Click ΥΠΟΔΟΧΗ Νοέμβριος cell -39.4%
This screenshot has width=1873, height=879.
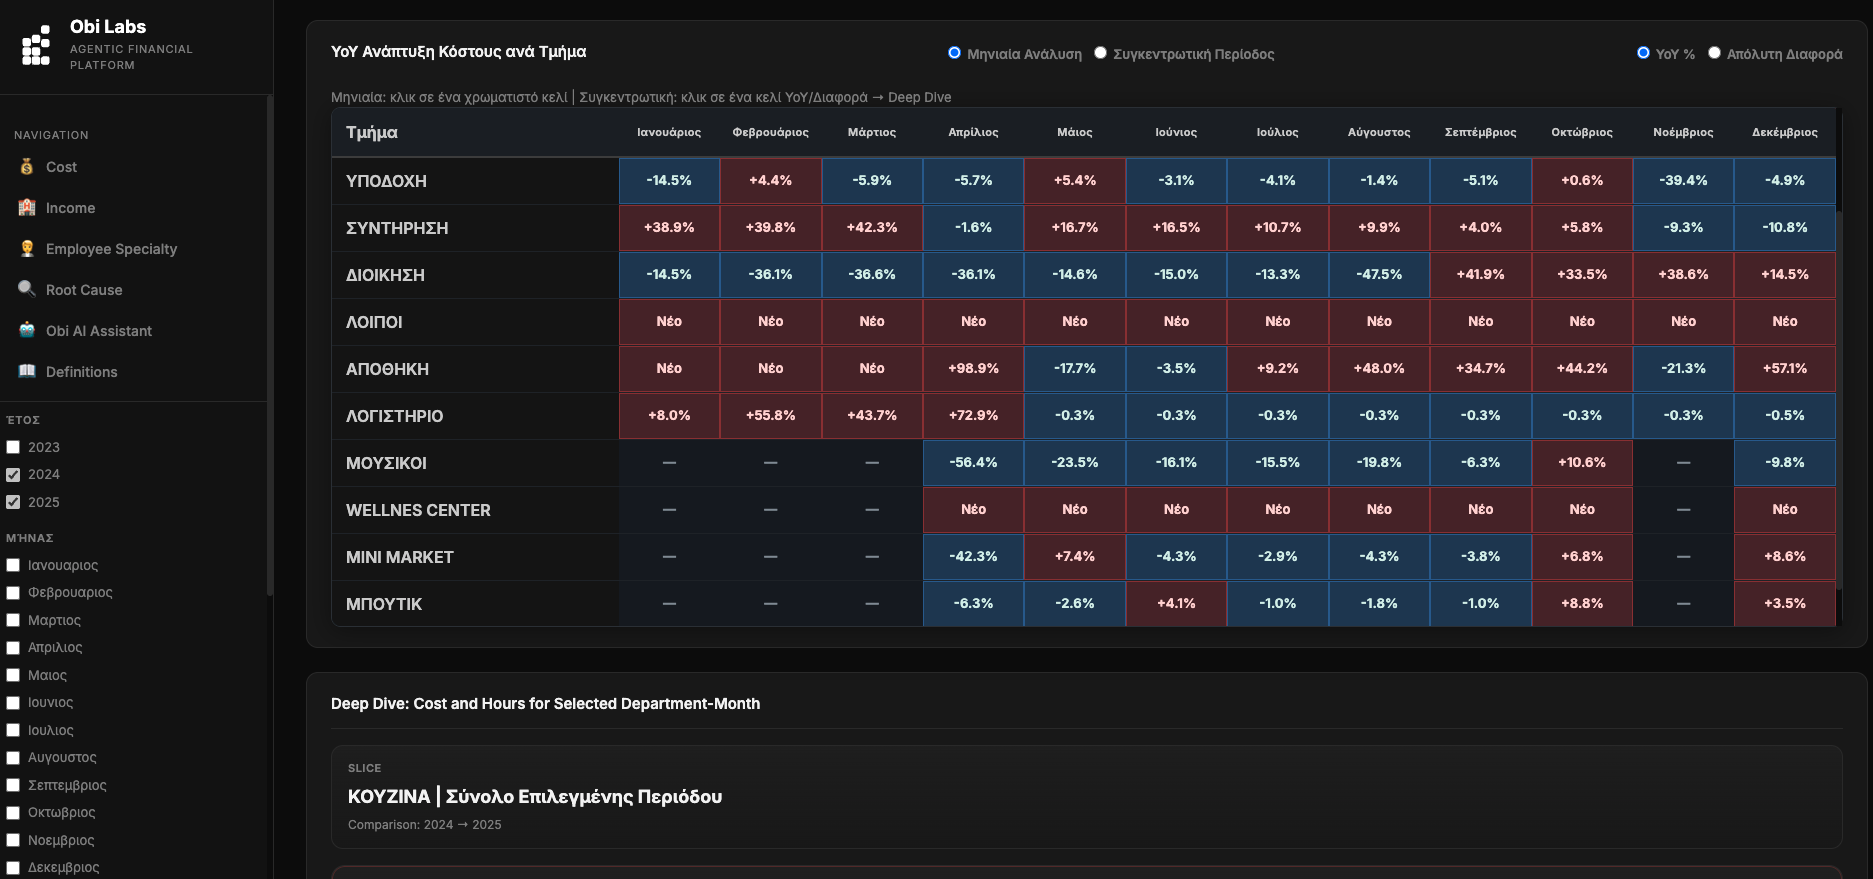tap(1683, 181)
